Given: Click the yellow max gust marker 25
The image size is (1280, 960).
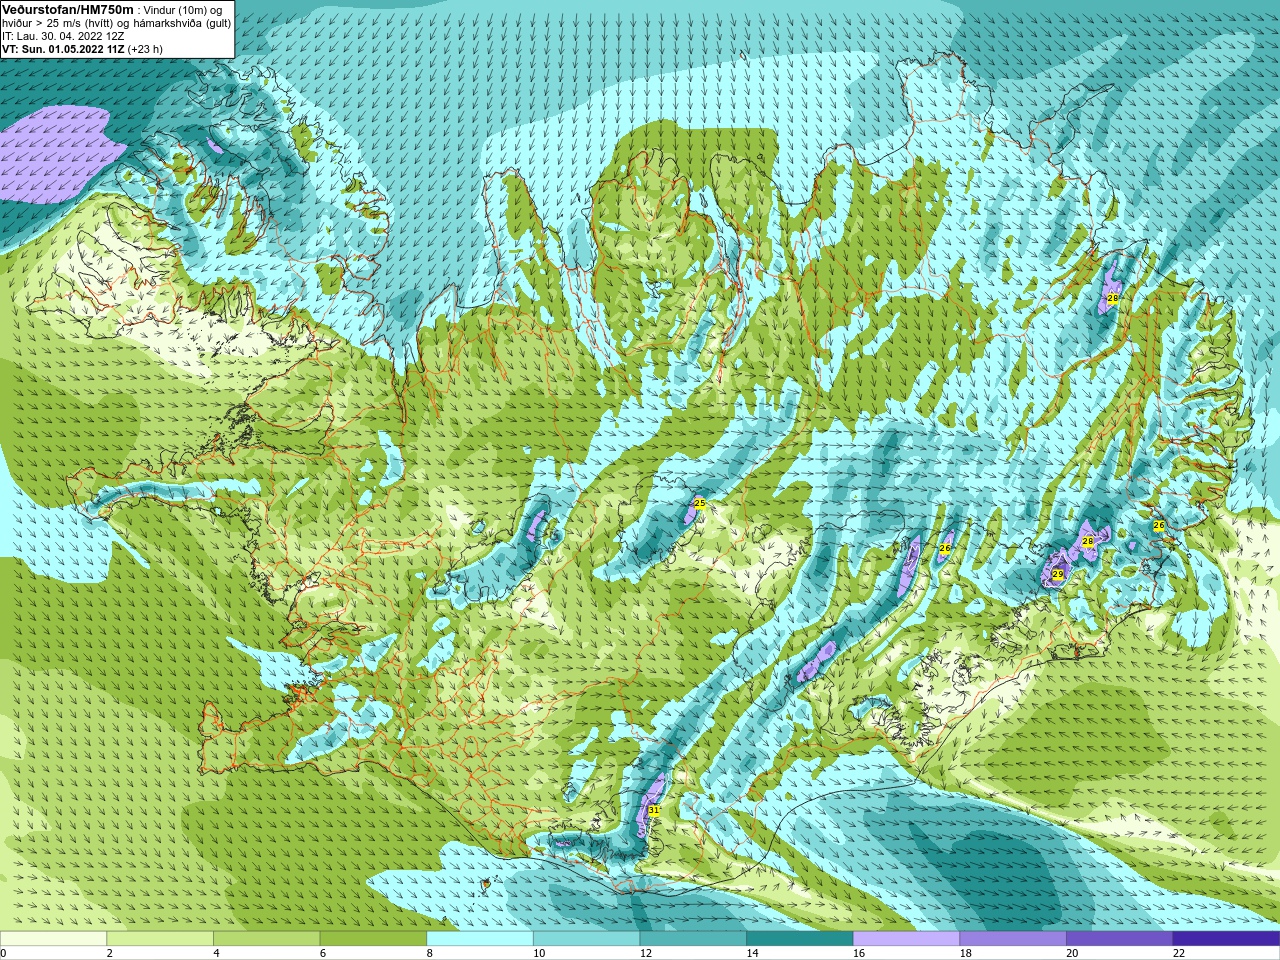Looking at the screenshot, I should click(x=700, y=503).
